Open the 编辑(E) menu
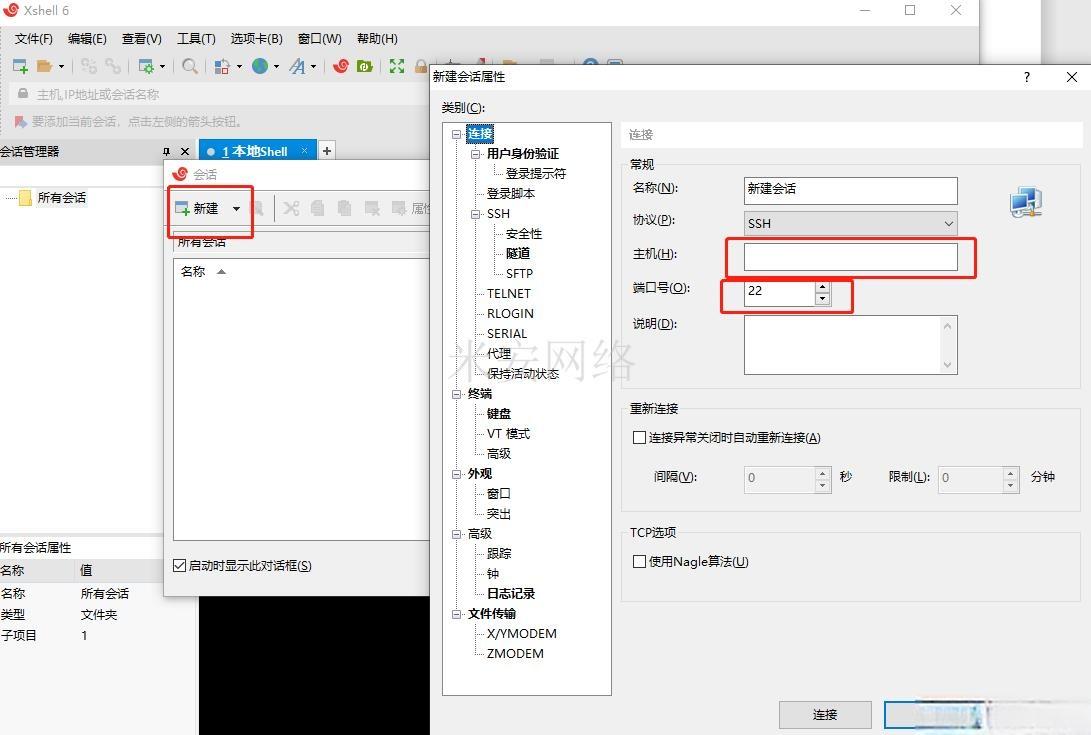Screen dimensions: 1091x735 coord(87,38)
